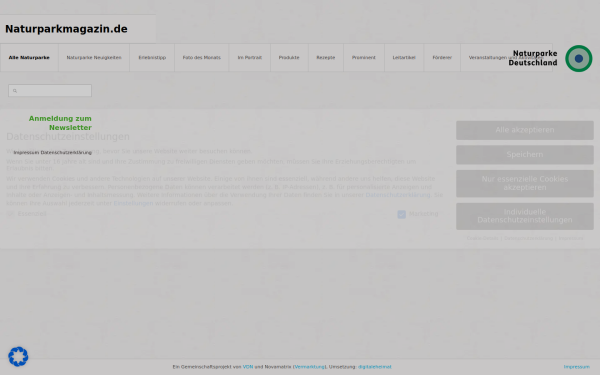Open the Alle Naturparke menu item

pos(29,57)
